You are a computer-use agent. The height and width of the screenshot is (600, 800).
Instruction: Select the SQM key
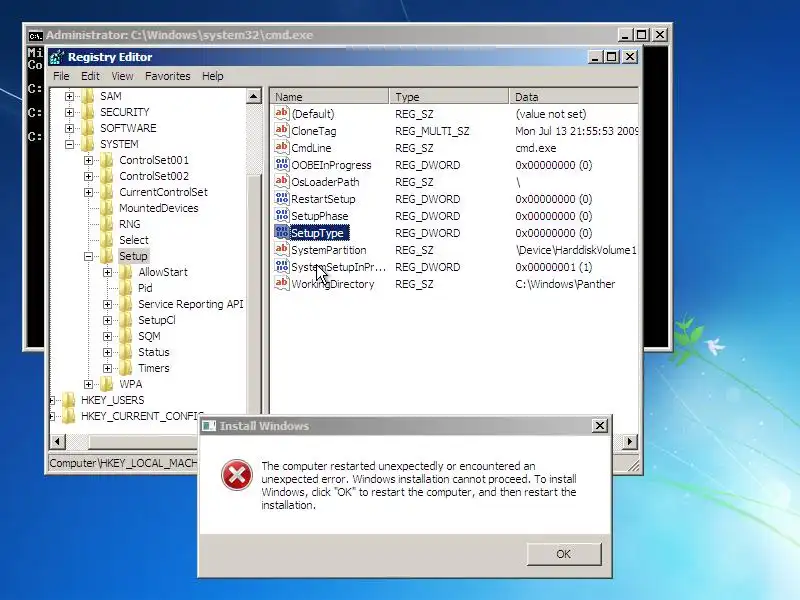click(149, 336)
